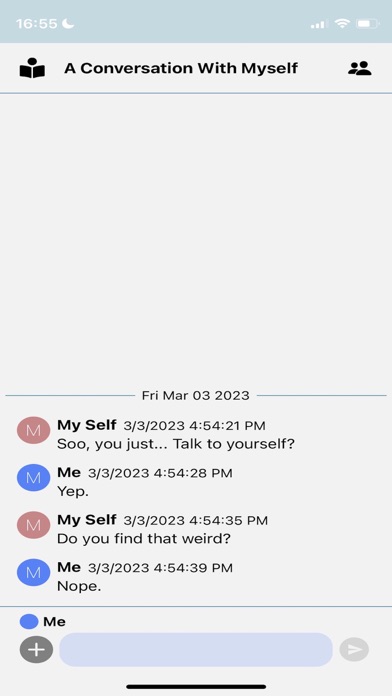This screenshot has height=696, width=392.
Task: Select the 'Yep.' message text
Action: [73, 492]
